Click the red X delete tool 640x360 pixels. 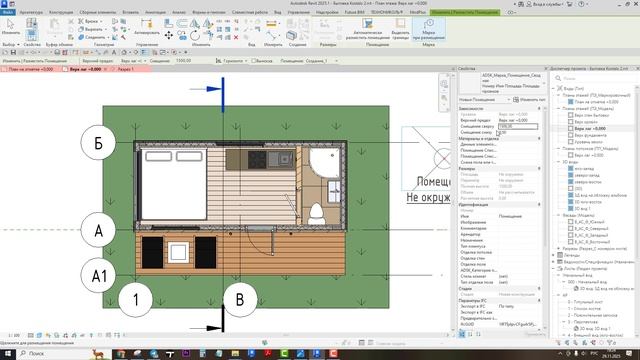(236, 37)
